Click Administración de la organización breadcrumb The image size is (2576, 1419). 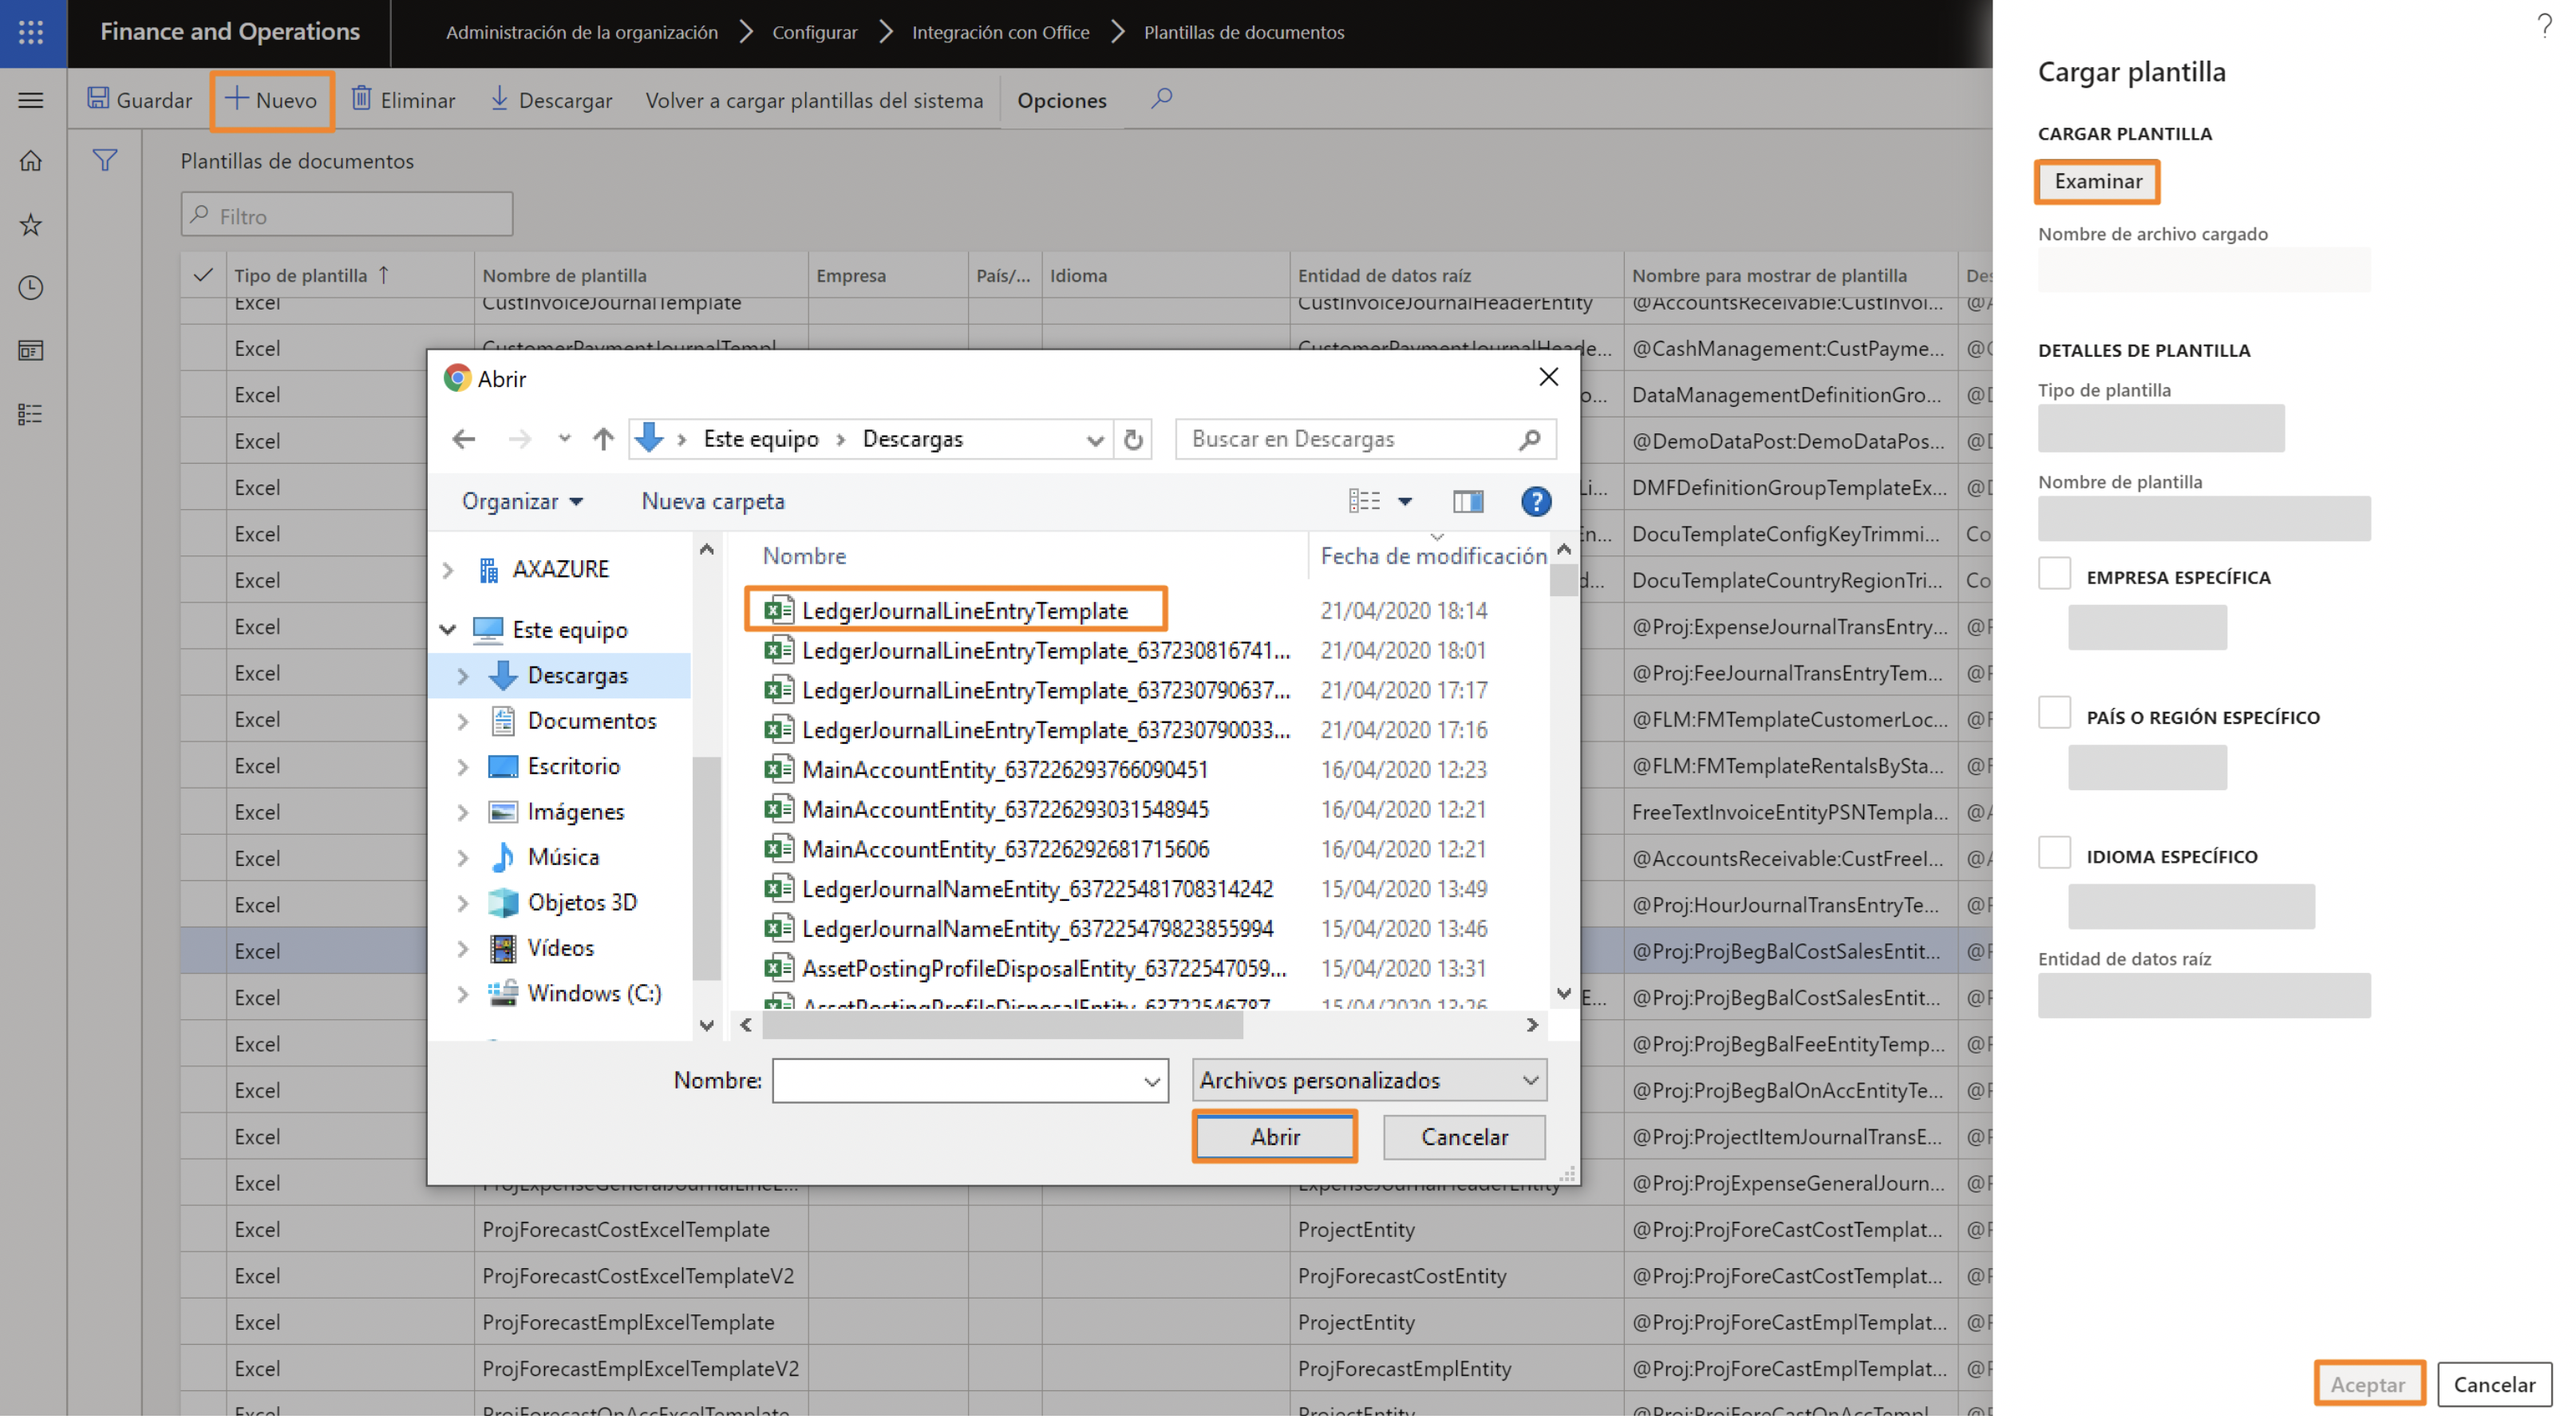point(581,32)
